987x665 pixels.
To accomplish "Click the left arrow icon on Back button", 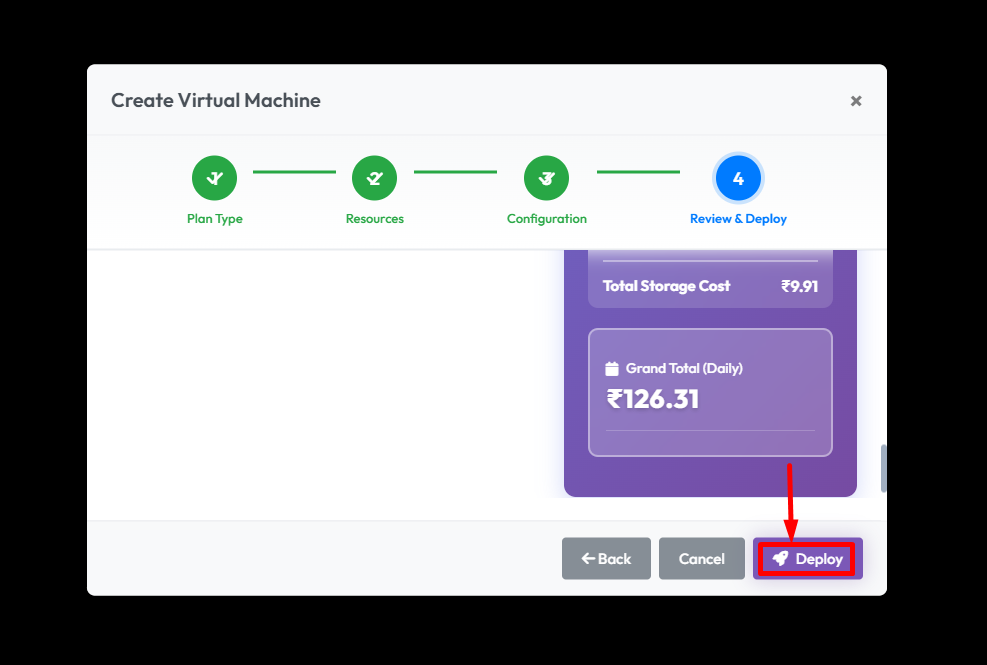I will 588,559.
